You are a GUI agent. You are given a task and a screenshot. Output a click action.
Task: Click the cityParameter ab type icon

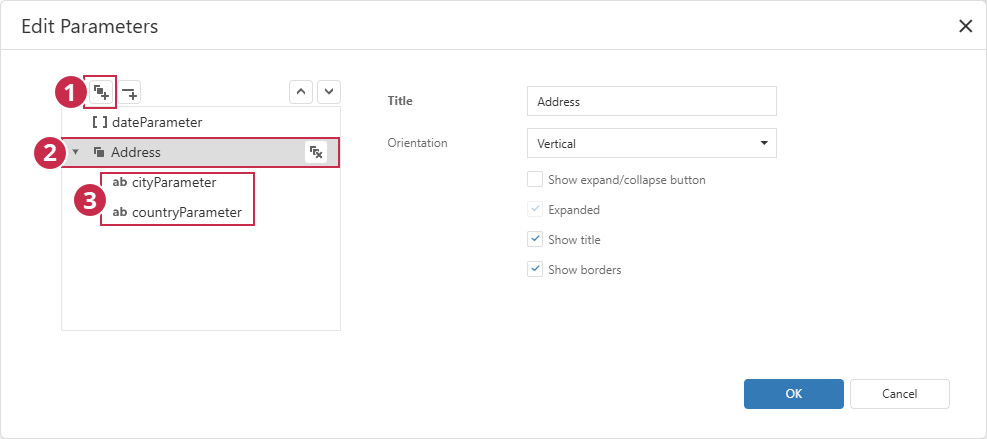point(120,183)
